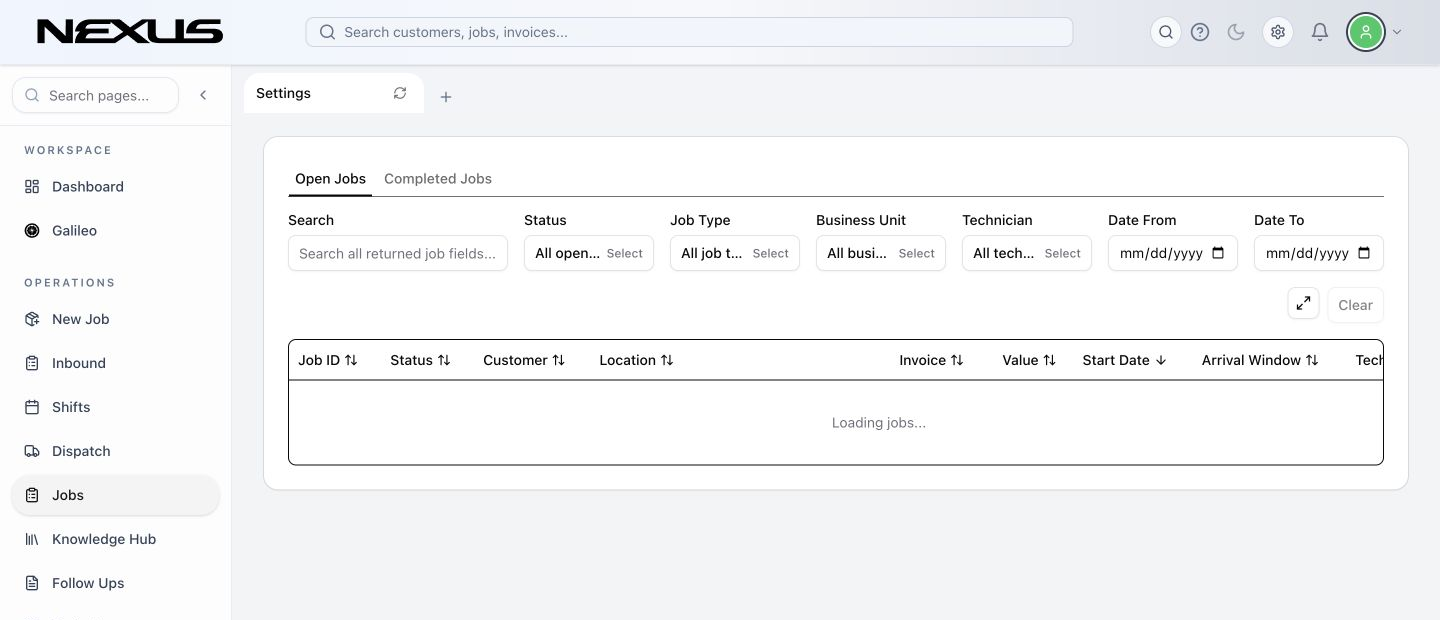Click the Jobs icon in sidebar
This screenshot has height=620, width=1440.
click(32, 495)
